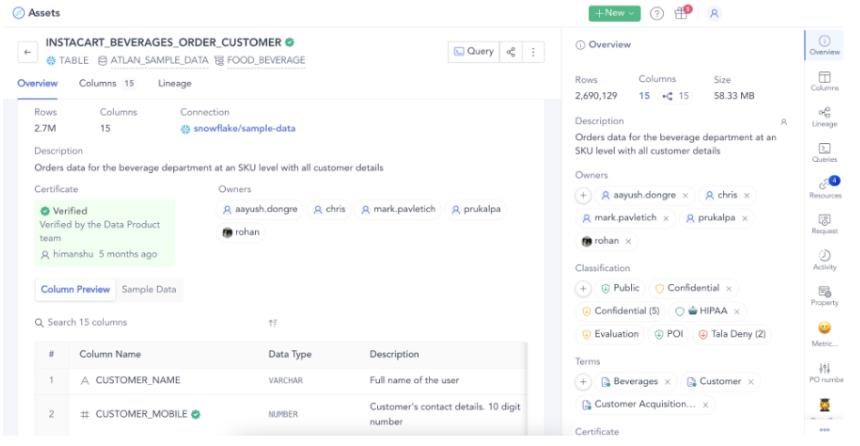
Task: Select the CUSTOMER_MOBILE column row
Action: pyautogui.click(x=281, y=415)
